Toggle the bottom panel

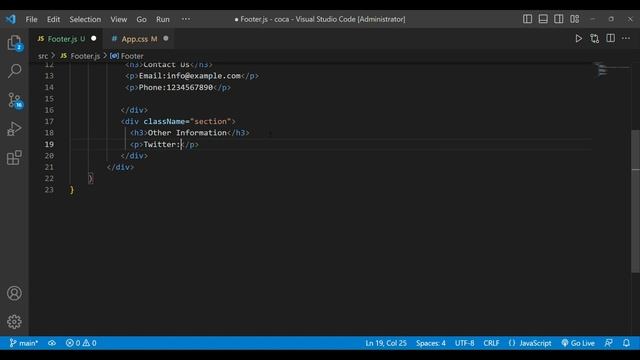tap(543, 19)
